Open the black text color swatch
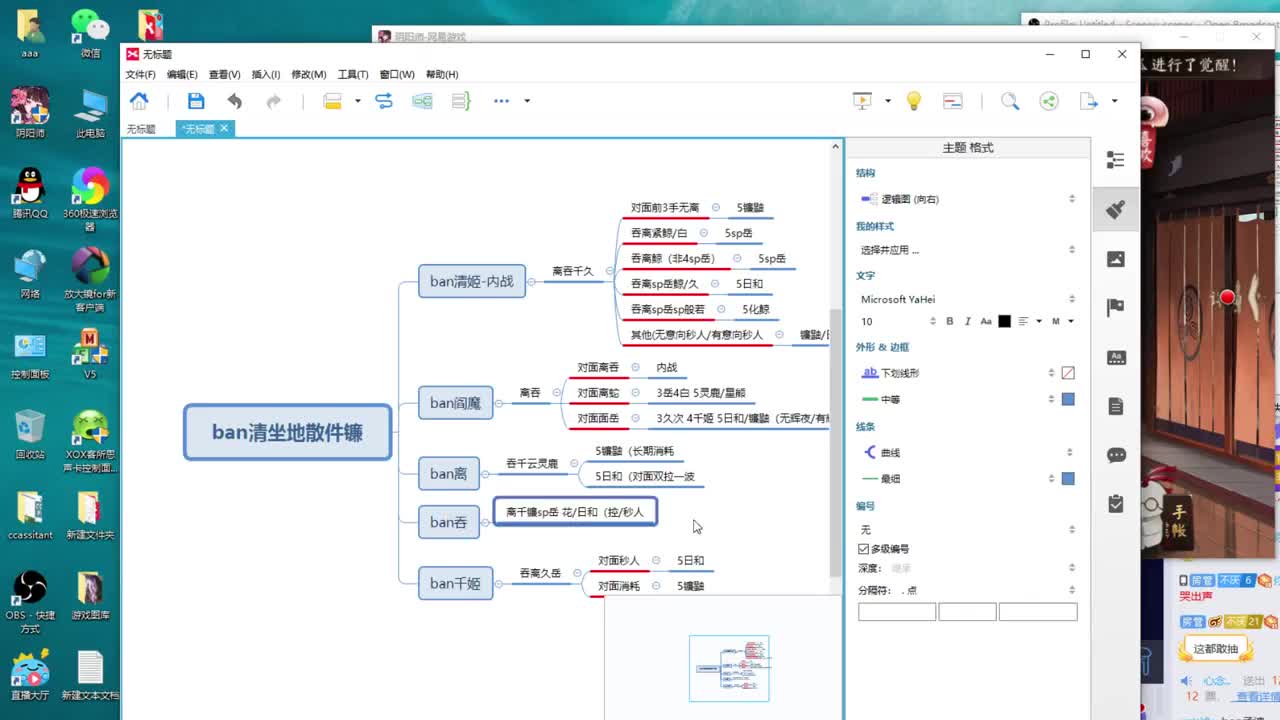The height and width of the screenshot is (720, 1280). click(x=1004, y=321)
